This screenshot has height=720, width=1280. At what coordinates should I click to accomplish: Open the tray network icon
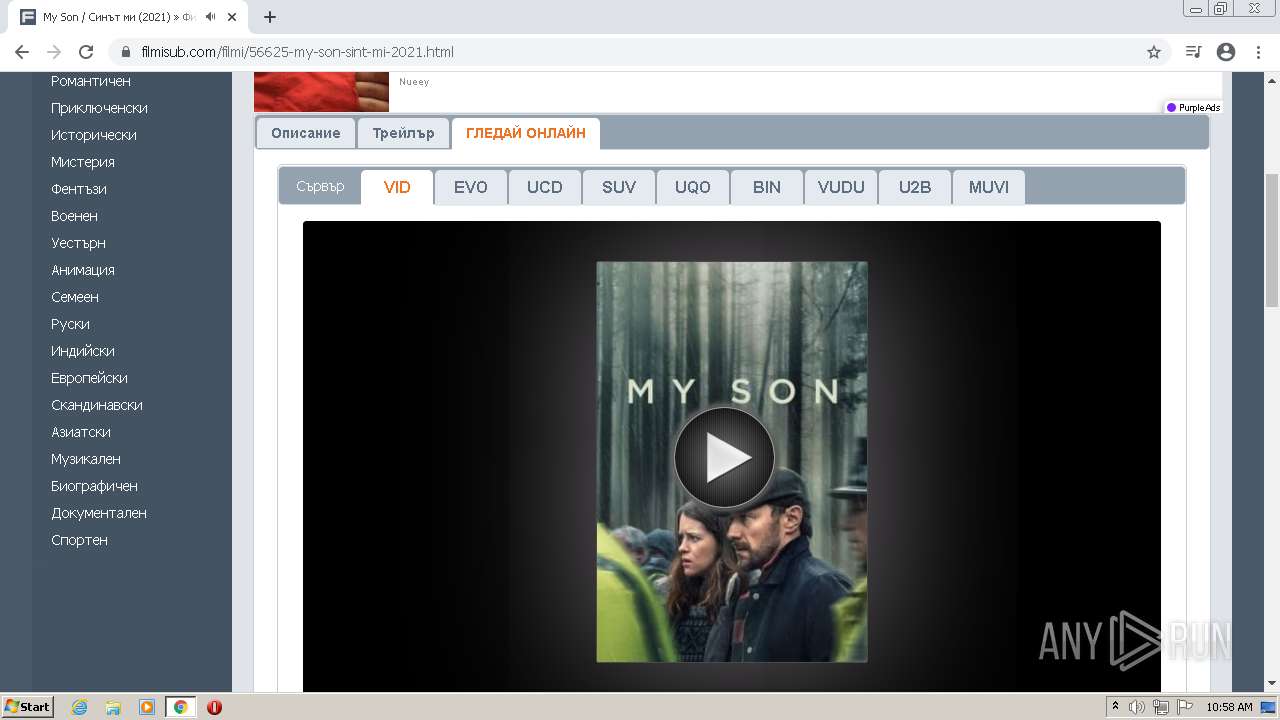[1161, 707]
